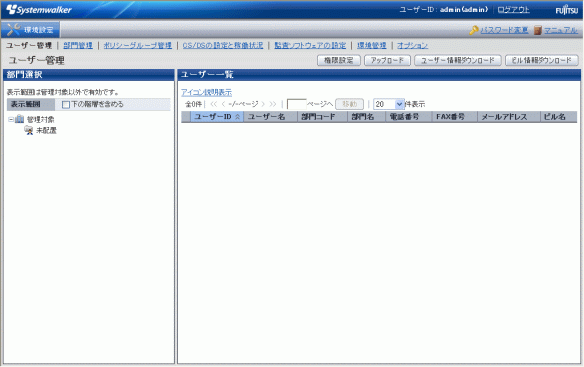The height and width of the screenshot is (367, 584).
Task: Go to previous page arrow
Action: pos(223,104)
